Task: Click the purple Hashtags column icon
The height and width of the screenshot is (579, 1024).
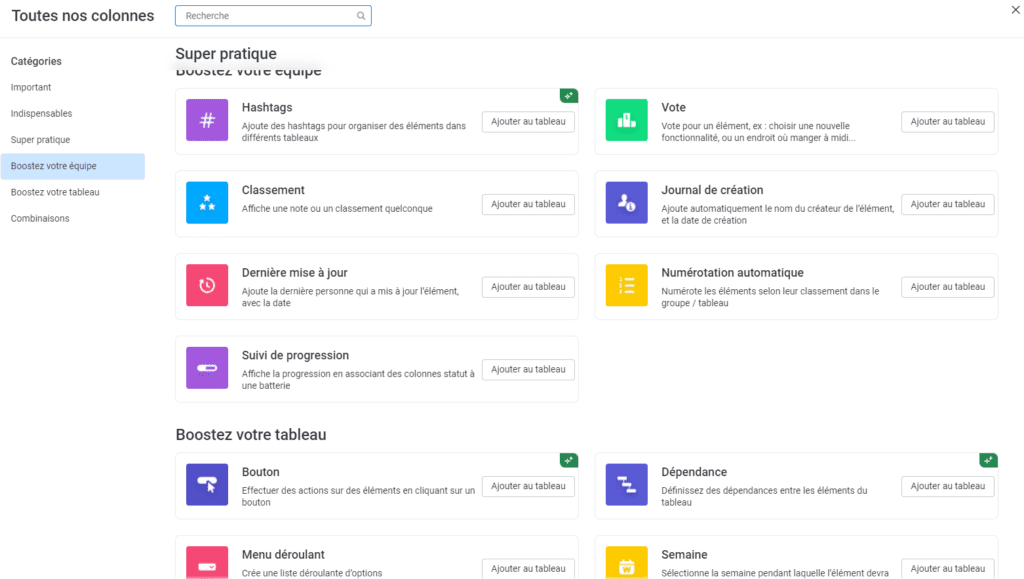Action: [207, 121]
